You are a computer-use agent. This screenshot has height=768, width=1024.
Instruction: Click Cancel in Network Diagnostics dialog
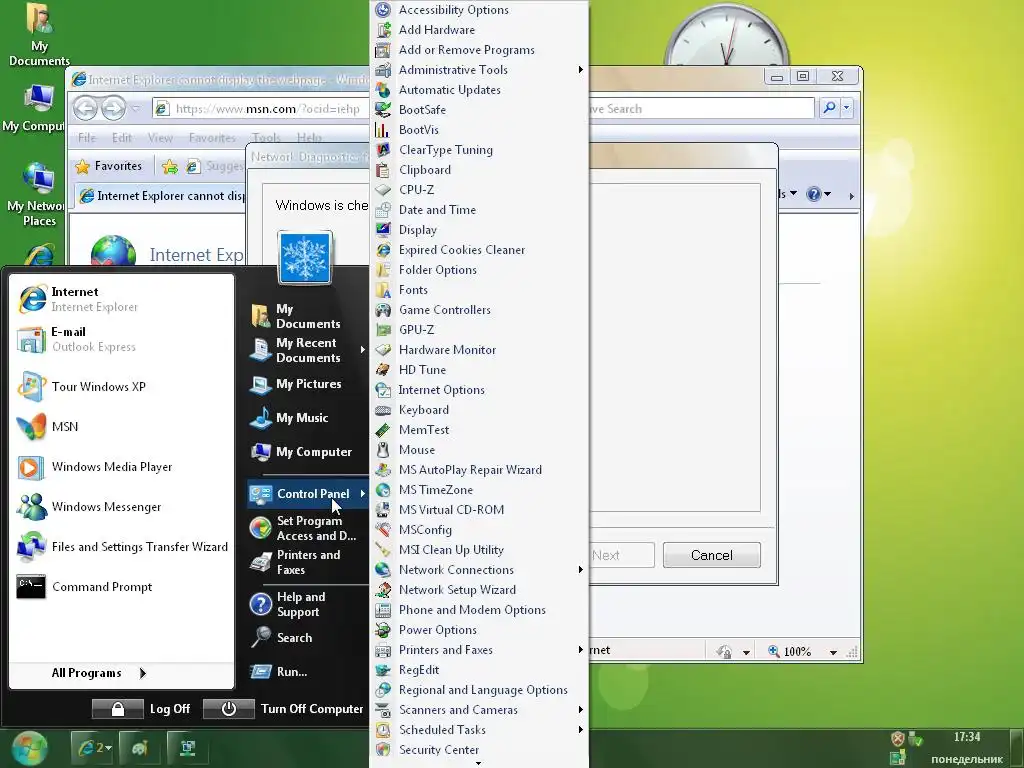coord(712,555)
